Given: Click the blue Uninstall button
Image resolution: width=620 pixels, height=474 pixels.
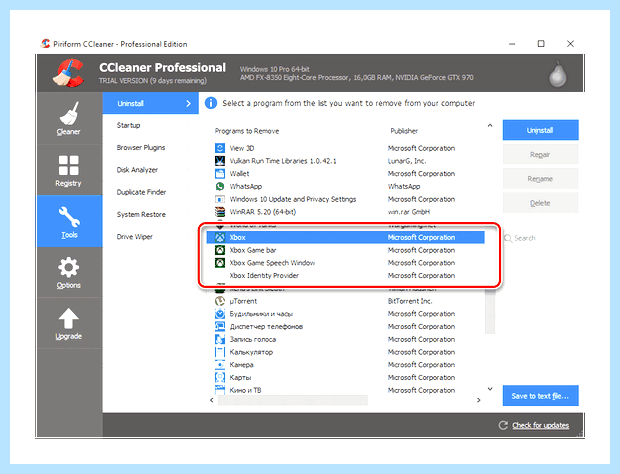Looking at the screenshot, I should (541, 130).
